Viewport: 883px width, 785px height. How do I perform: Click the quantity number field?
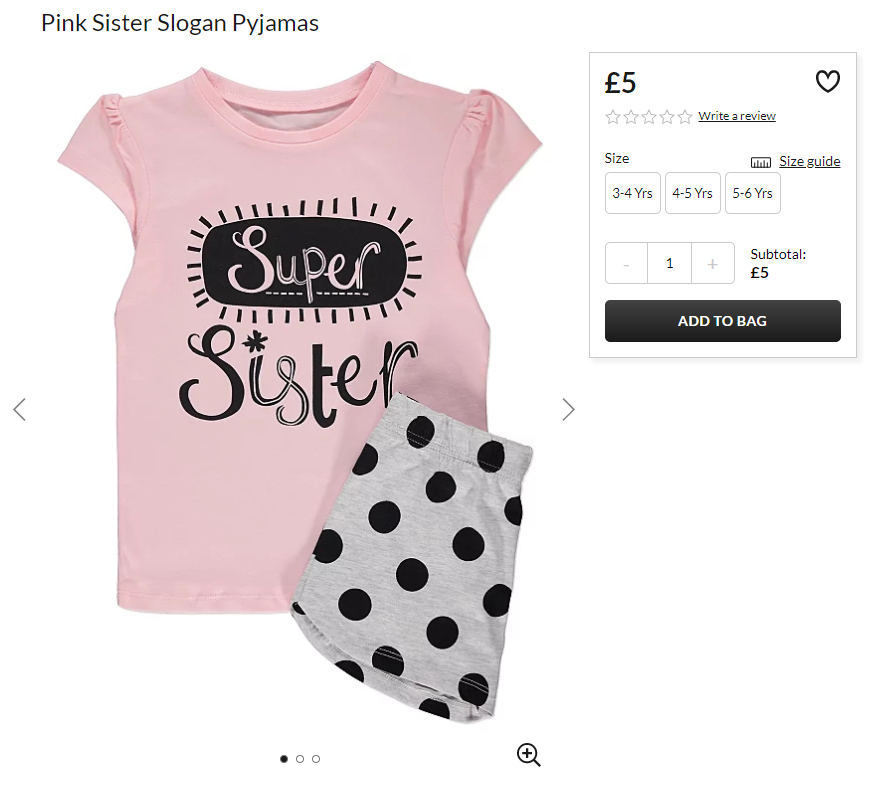pyautogui.click(x=670, y=264)
